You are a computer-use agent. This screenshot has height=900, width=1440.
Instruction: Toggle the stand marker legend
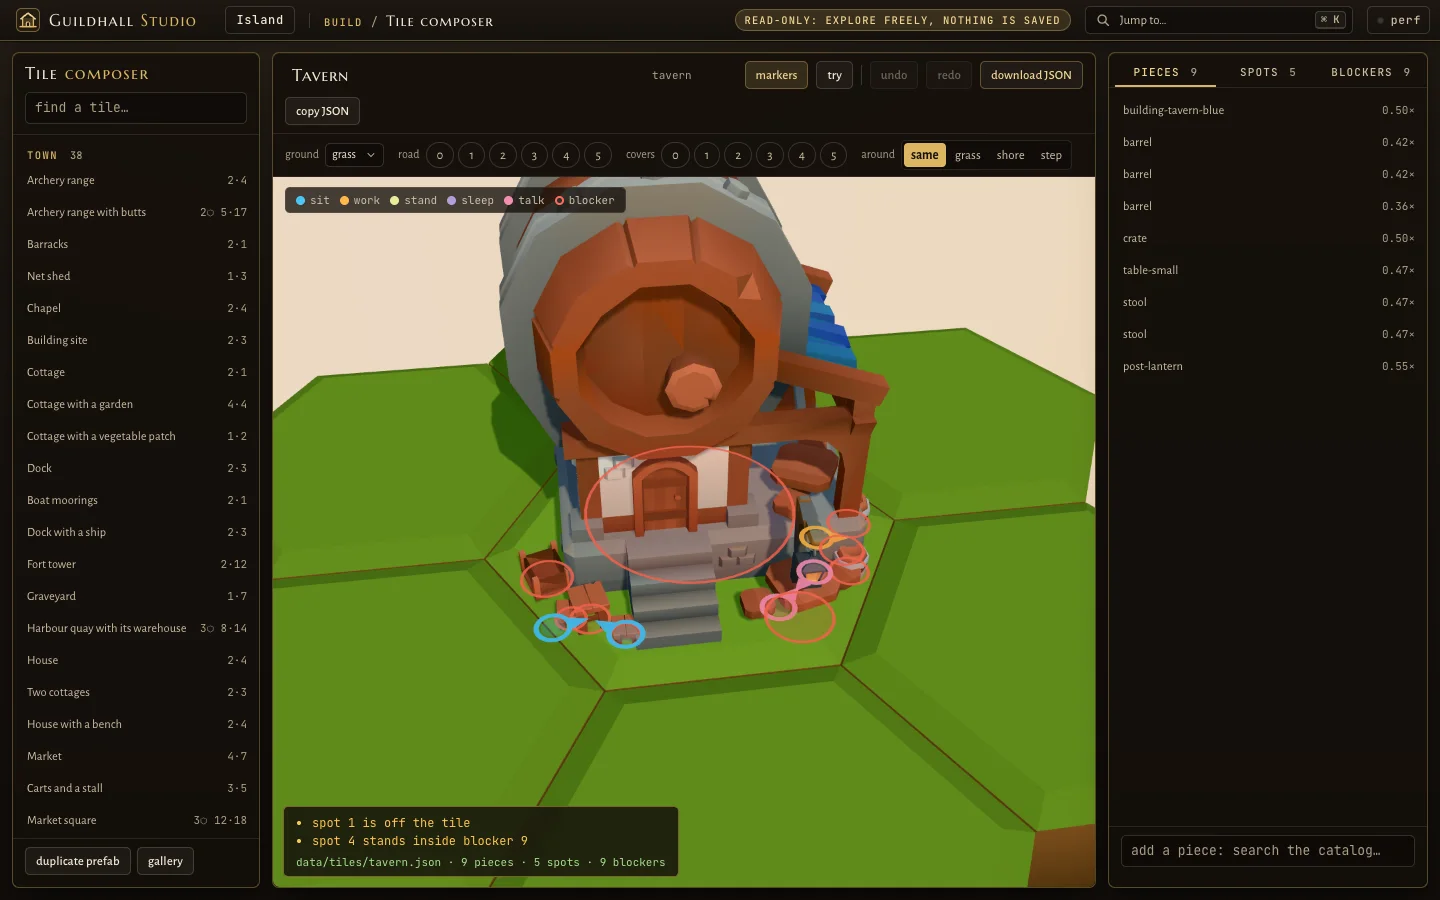pos(413,200)
